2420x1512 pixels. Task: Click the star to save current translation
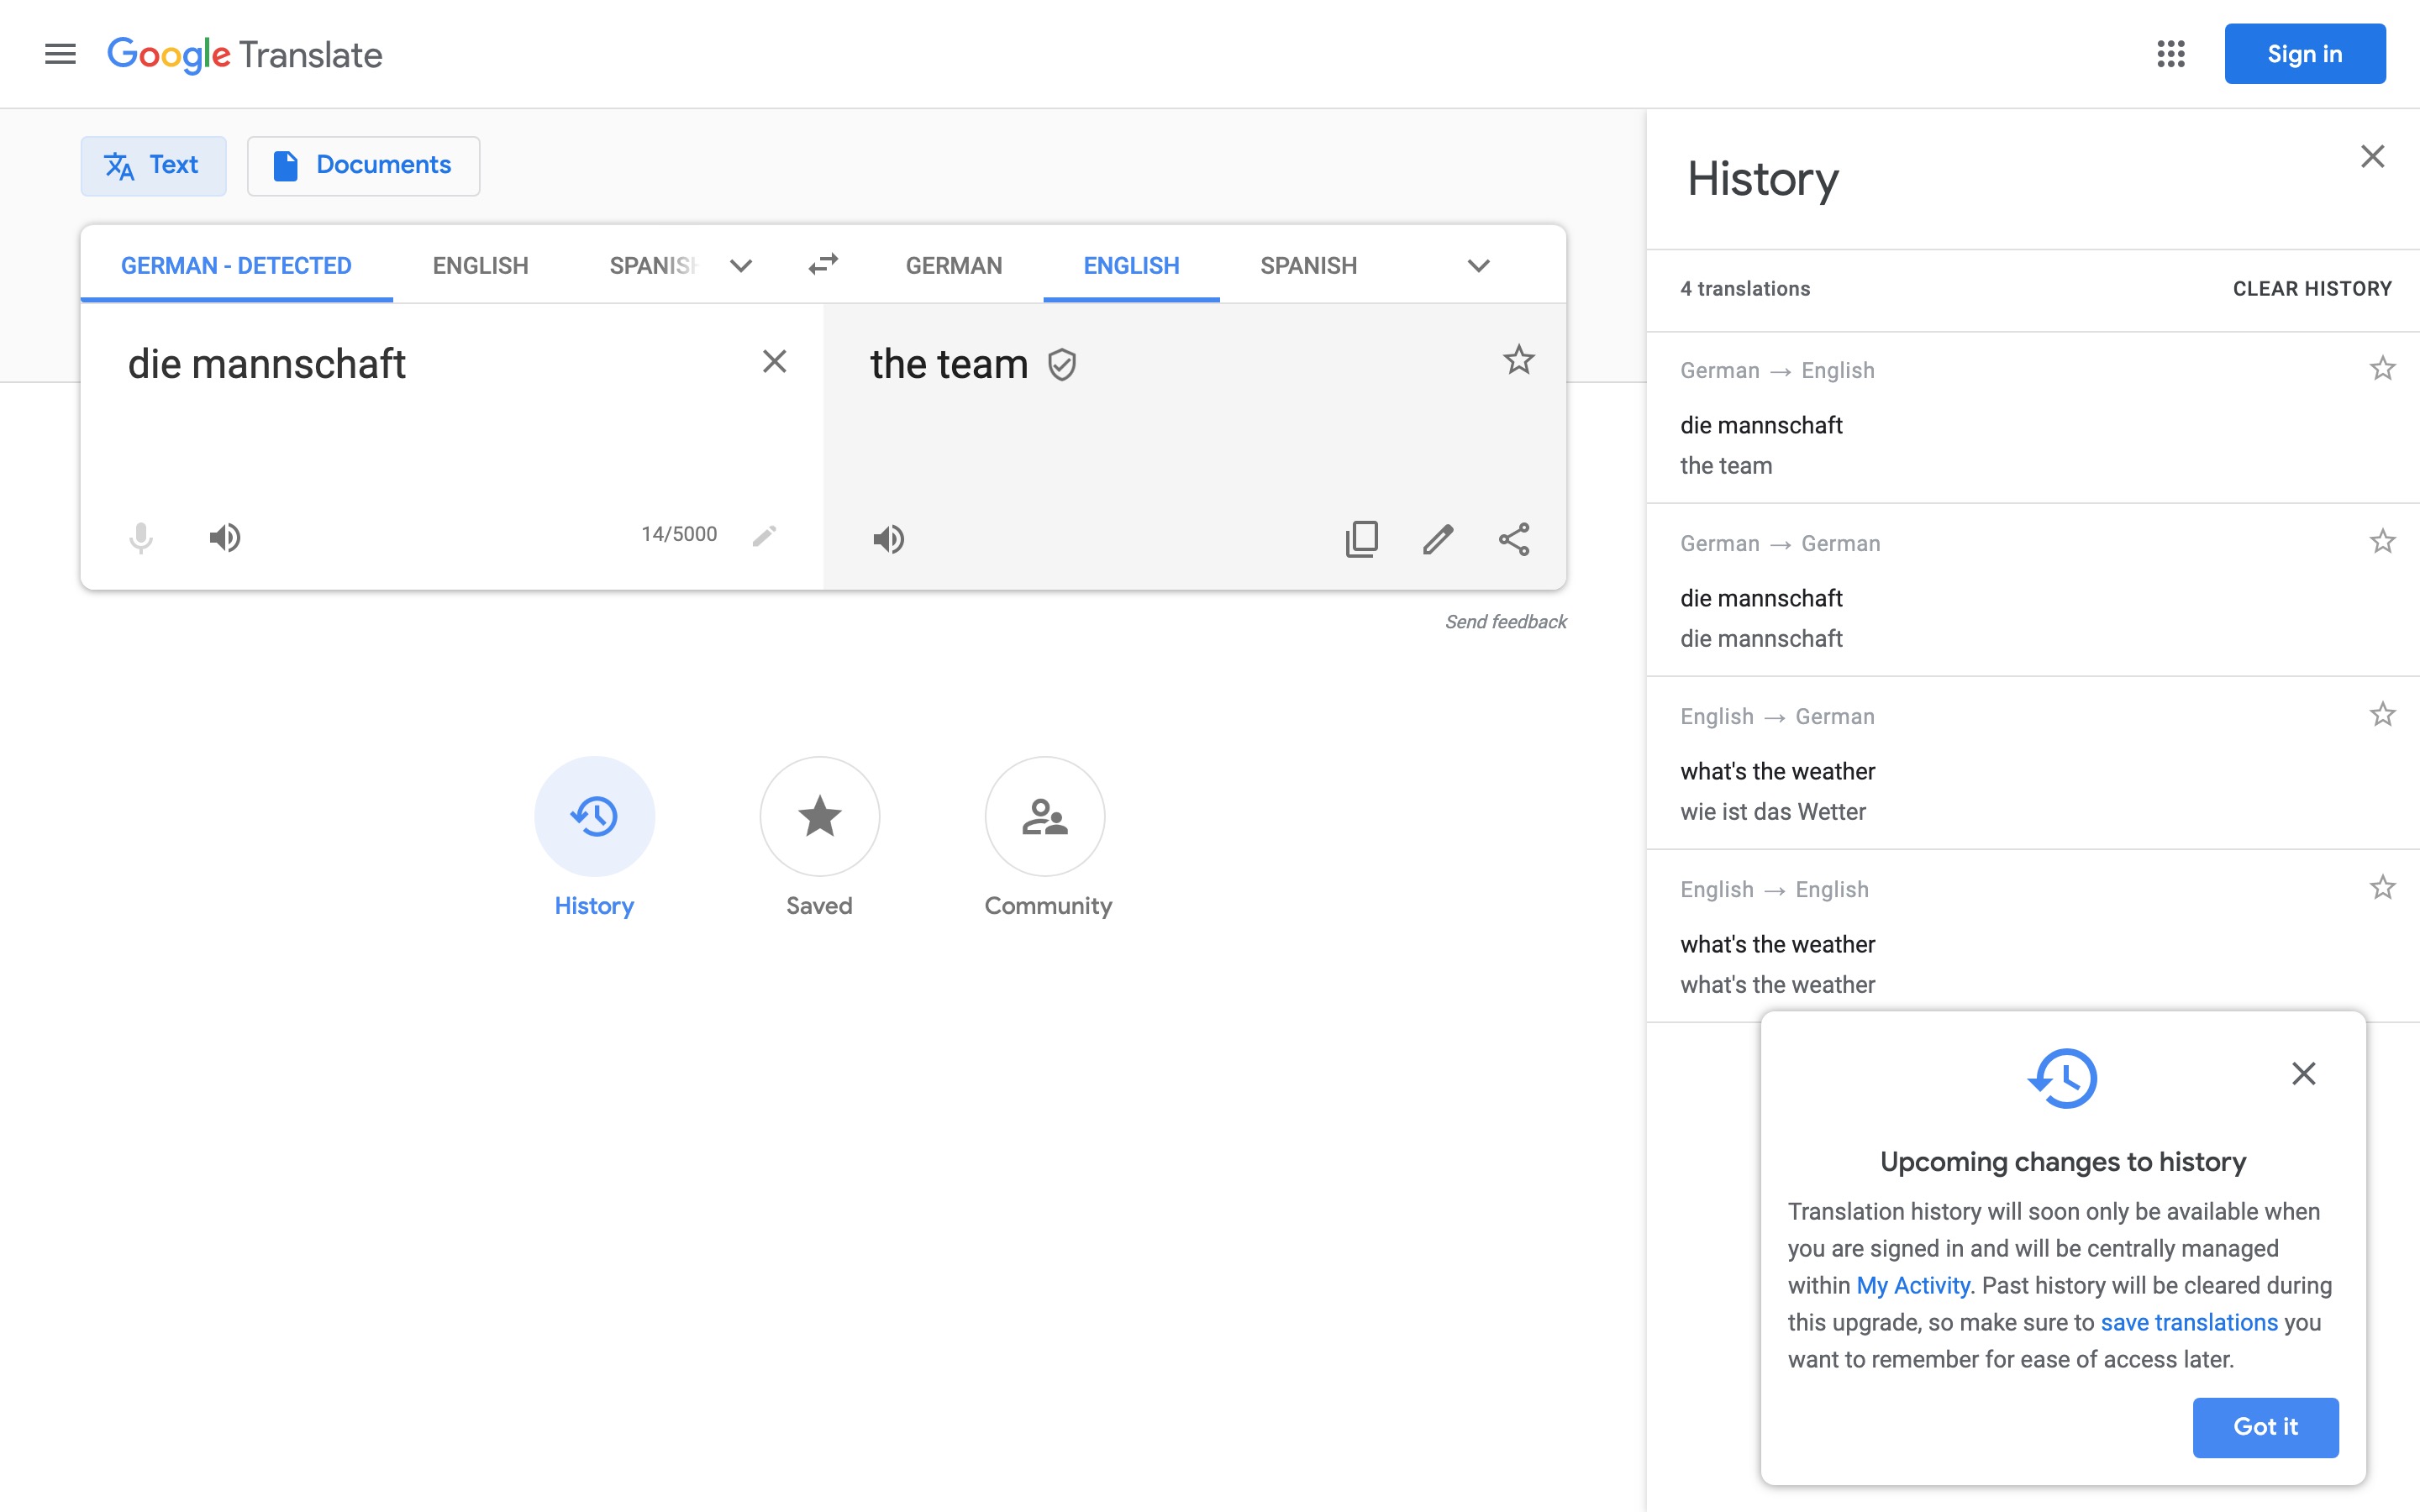click(x=1516, y=360)
